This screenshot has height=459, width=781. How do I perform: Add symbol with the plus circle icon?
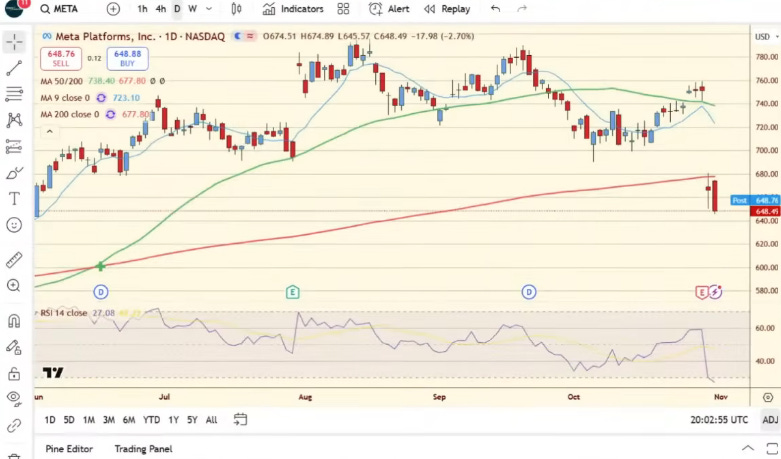[x=113, y=9]
